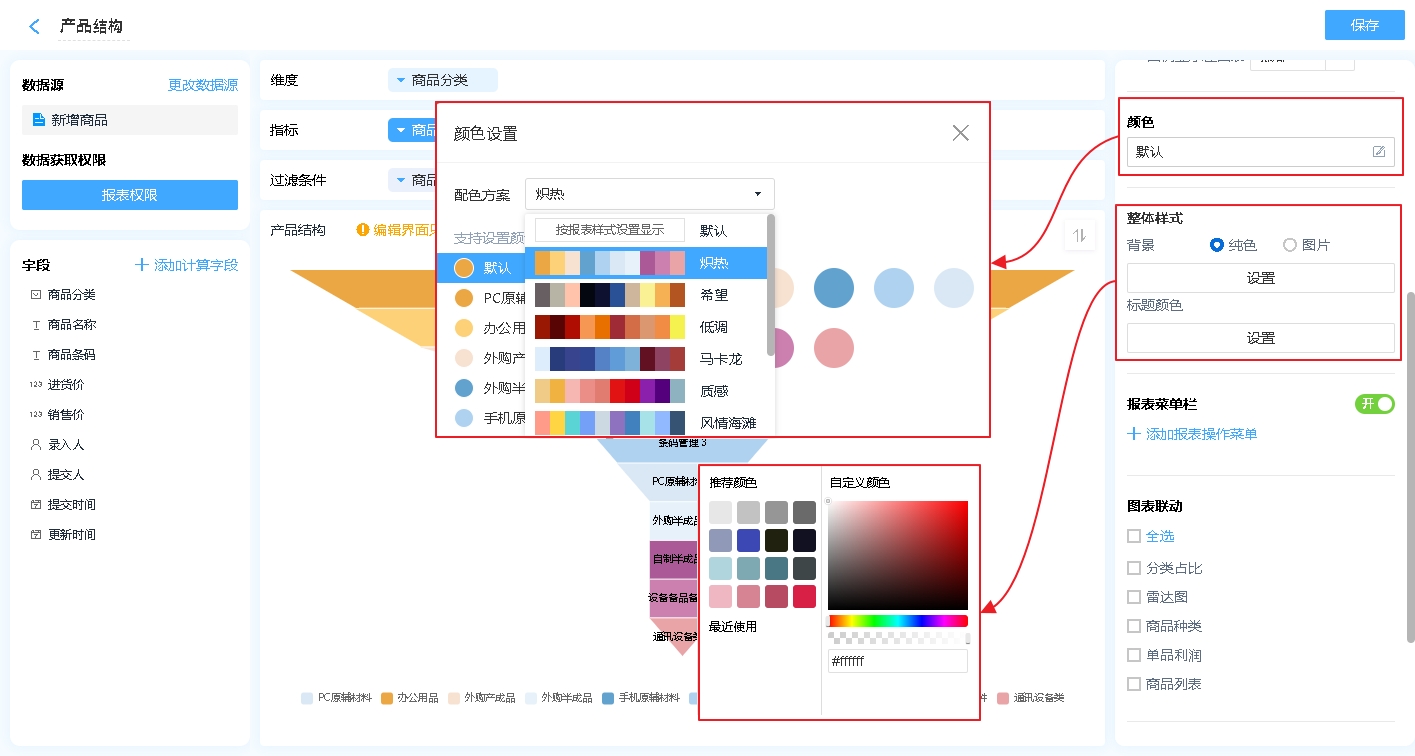The height and width of the screenshot is (756, 1415).
Task: Click the 保存 button
Action: click(1364, 25)
